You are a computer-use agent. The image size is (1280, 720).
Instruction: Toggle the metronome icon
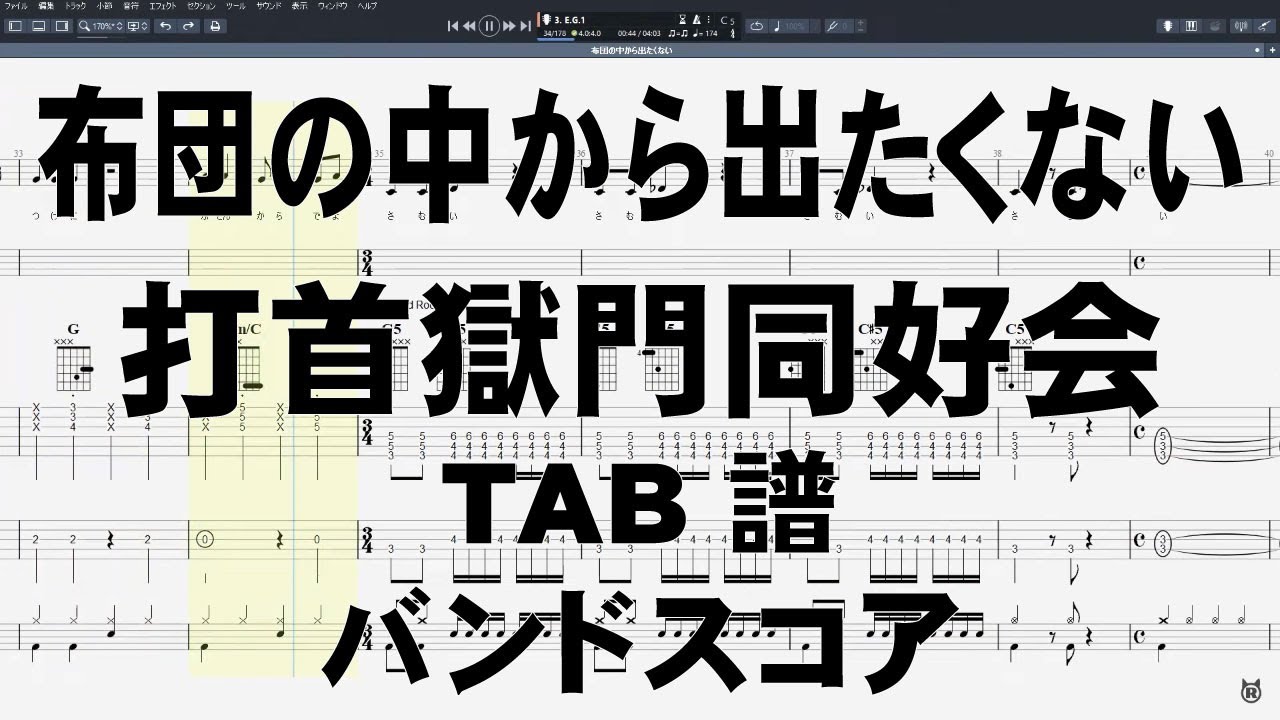point(697,19)
